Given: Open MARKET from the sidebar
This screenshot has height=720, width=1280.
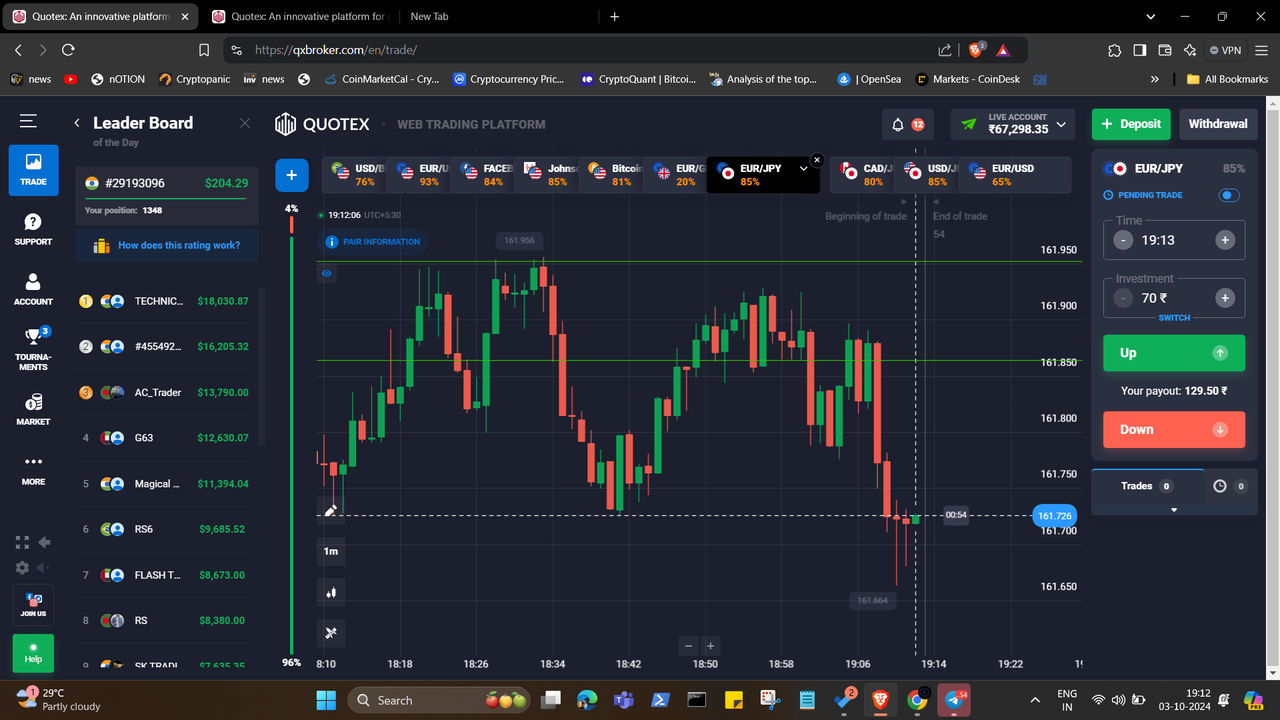Looking at the screenshot, I should pos(33,409).
